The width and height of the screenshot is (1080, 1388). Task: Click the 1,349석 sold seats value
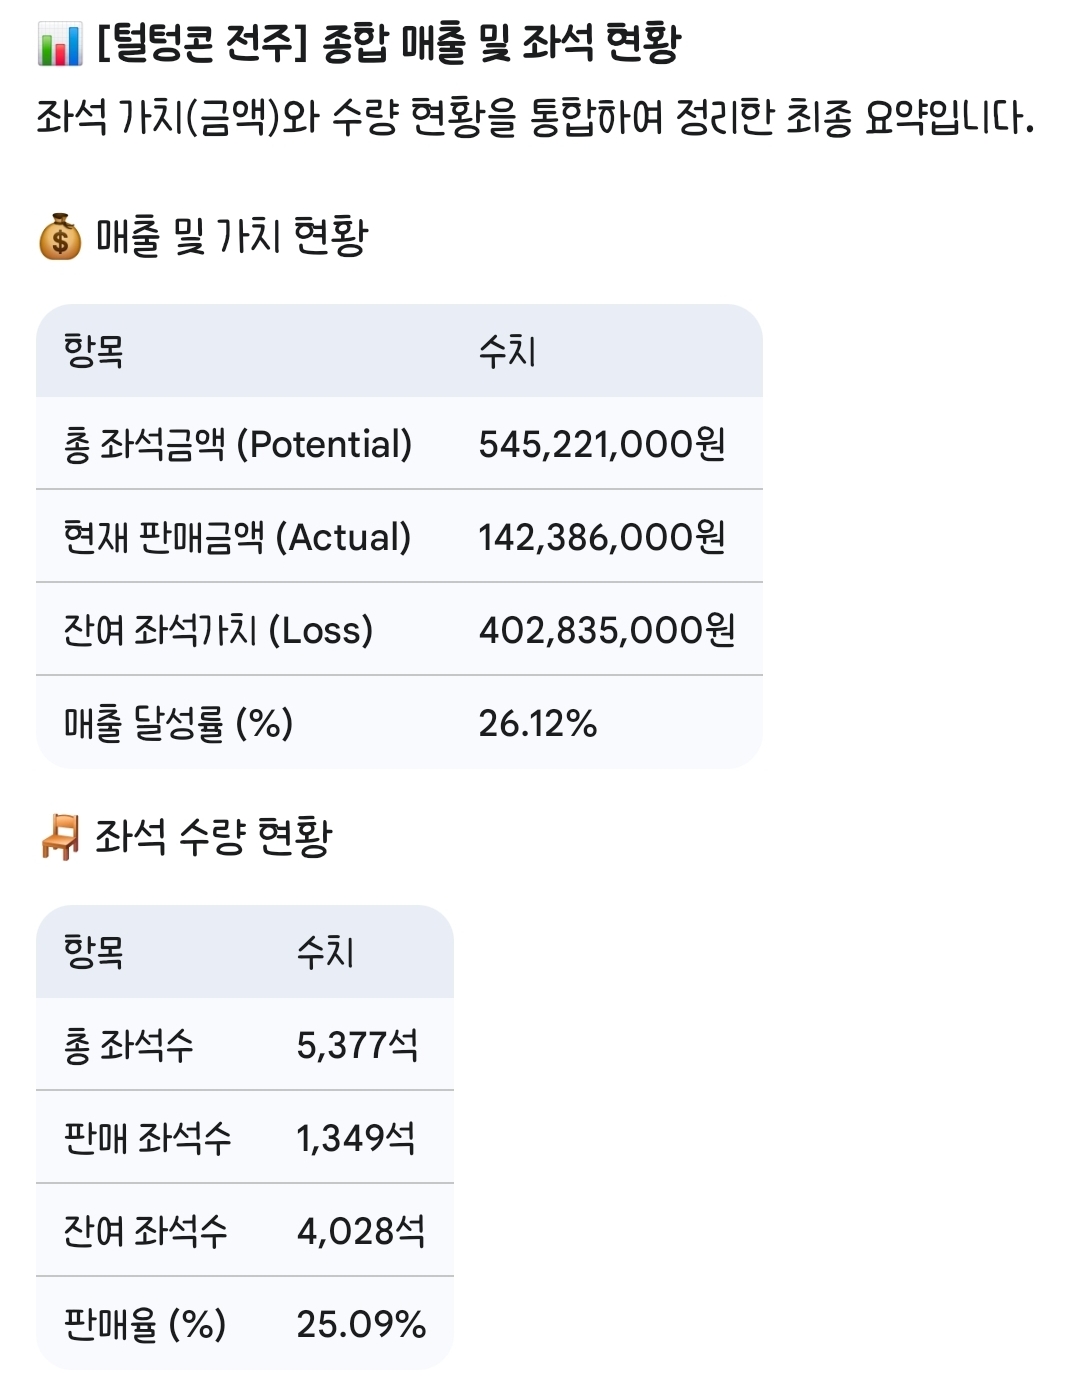[356, 1138]
